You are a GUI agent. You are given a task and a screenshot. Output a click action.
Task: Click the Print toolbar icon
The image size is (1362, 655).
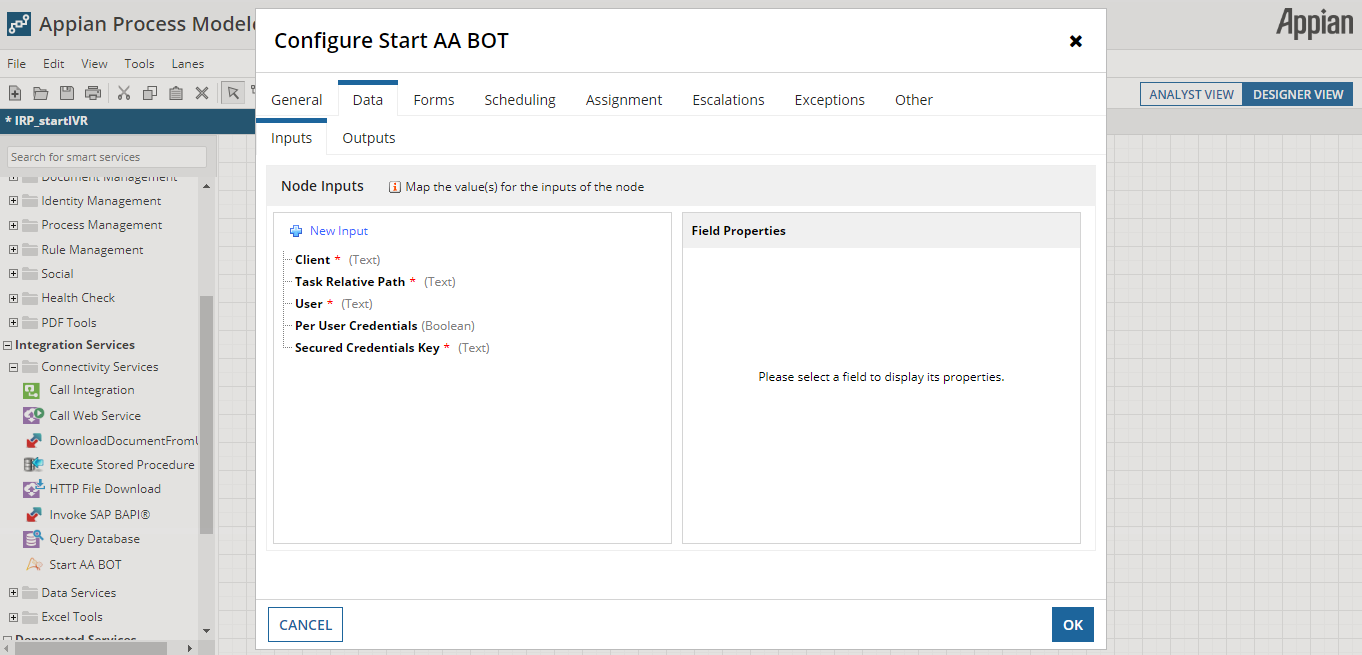tap(93, 93)
